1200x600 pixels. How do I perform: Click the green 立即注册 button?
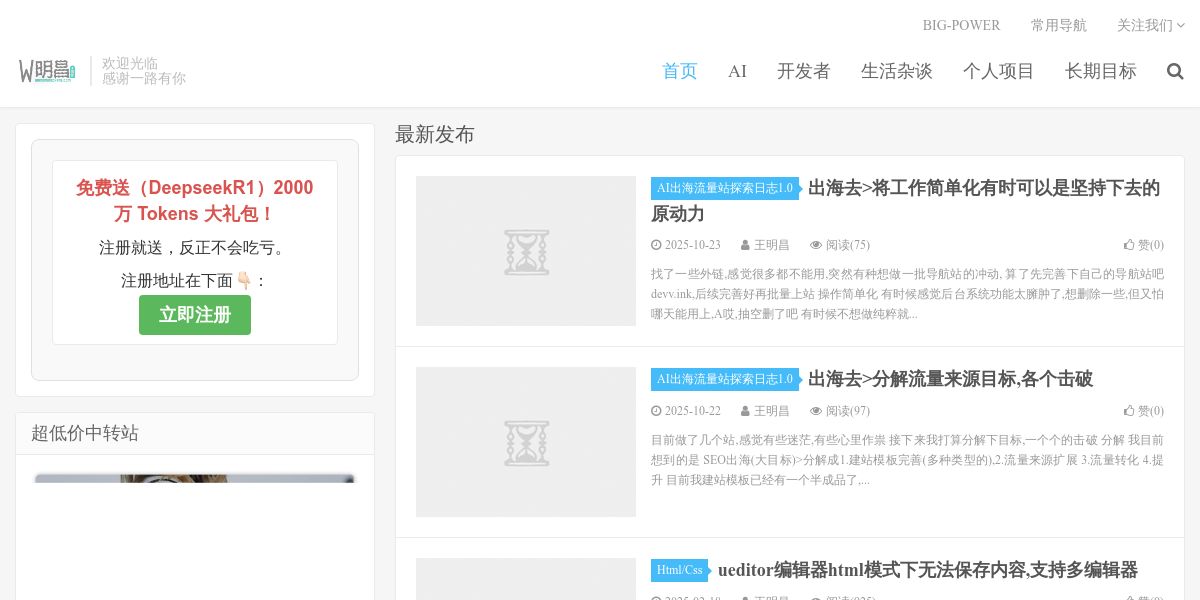coord(195,315)
